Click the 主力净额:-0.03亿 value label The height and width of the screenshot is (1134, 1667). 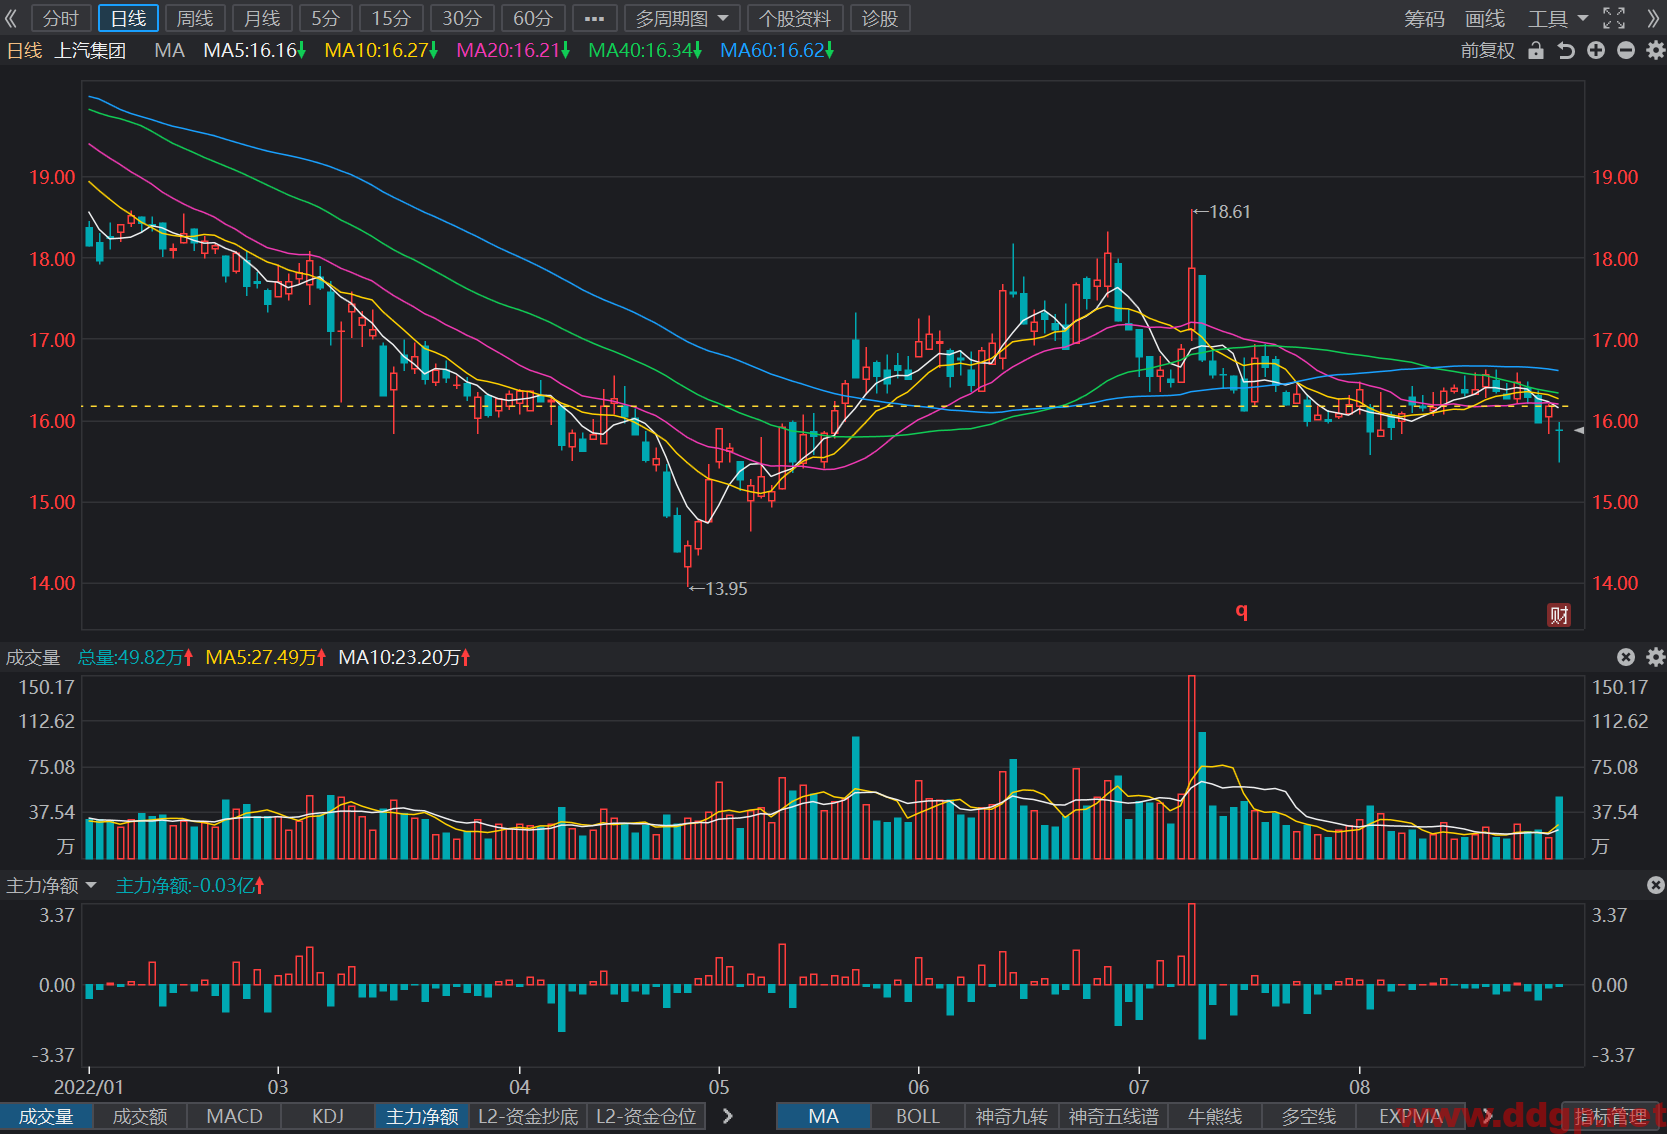coord(190,885)
